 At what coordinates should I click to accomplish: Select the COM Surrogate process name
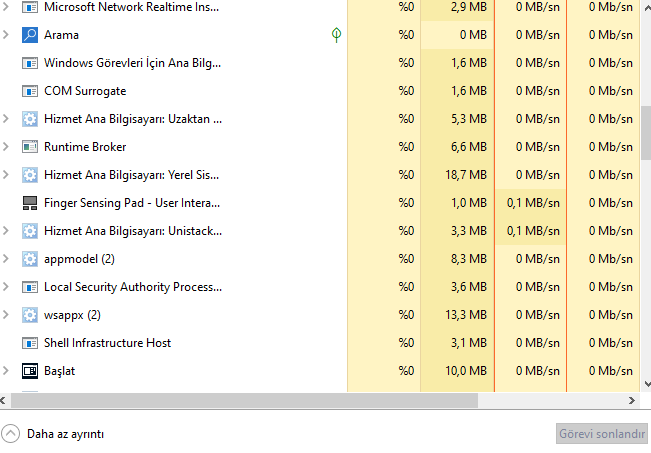pyautogui.click(x=85, y=91)
